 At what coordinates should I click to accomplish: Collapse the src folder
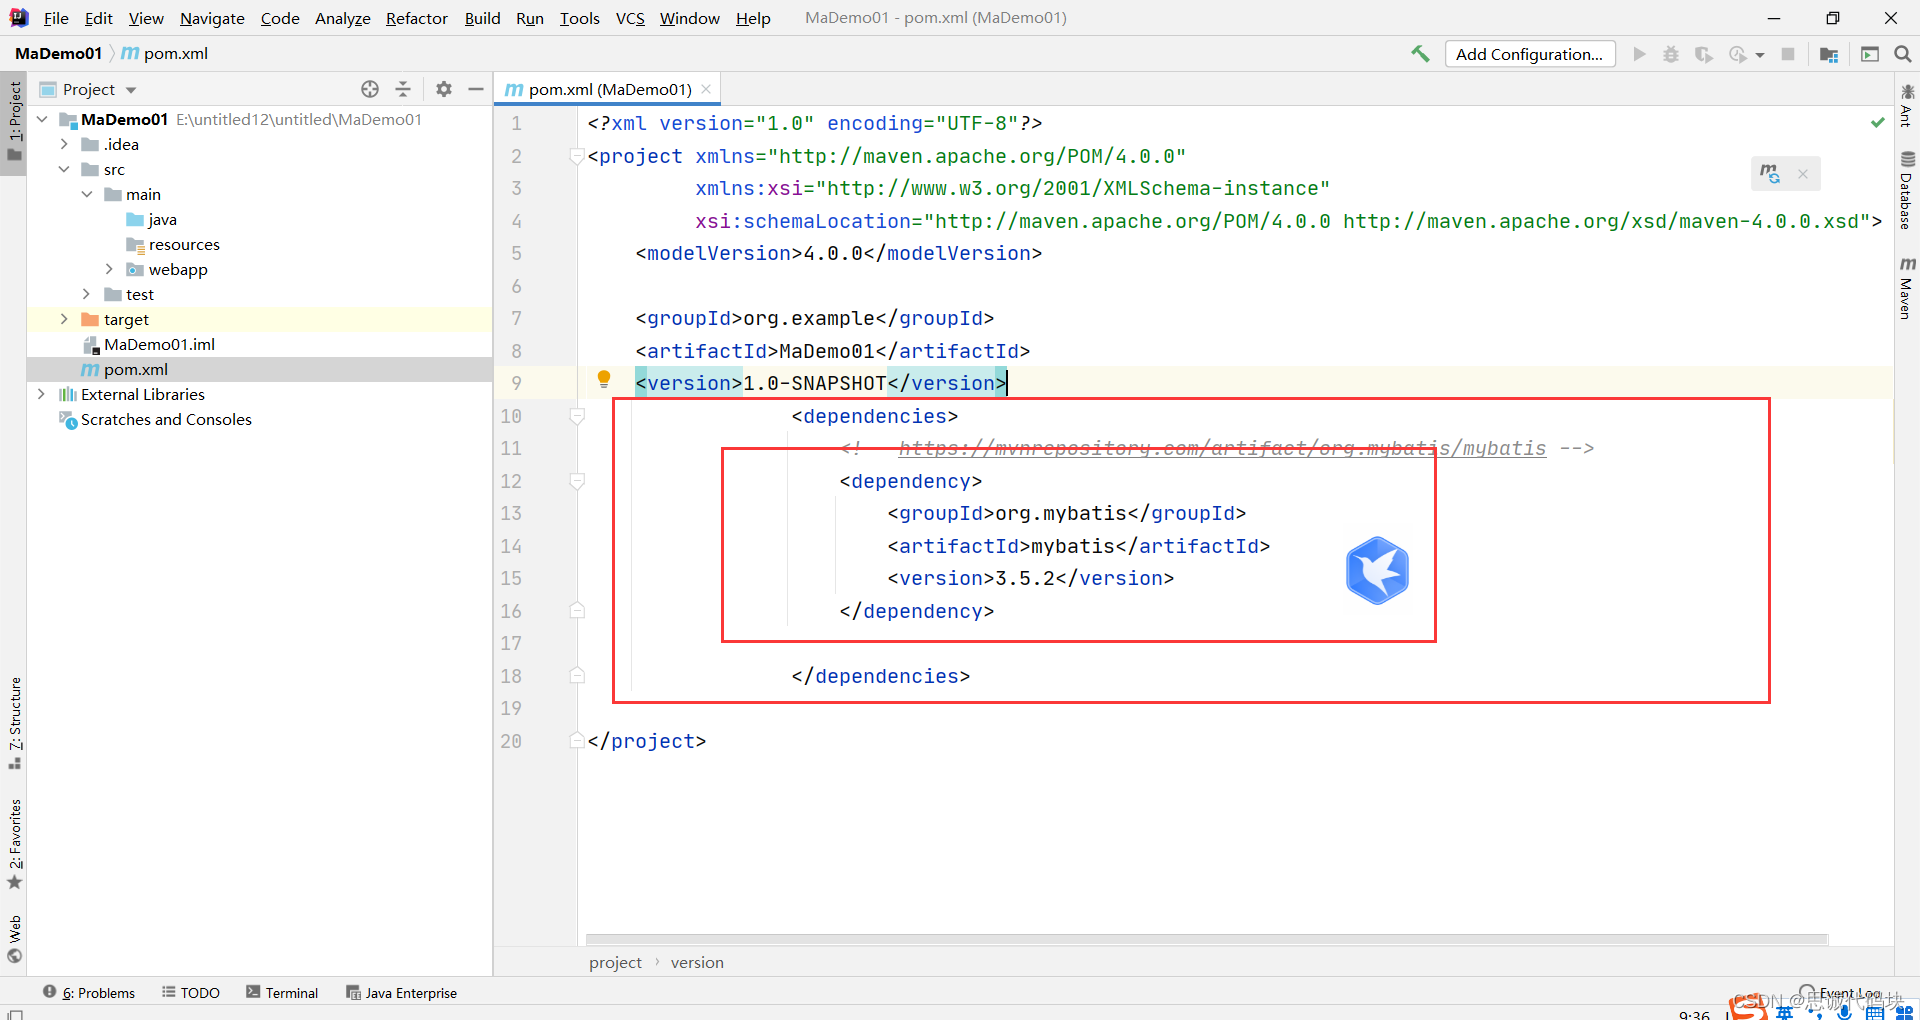(x=64, y=169)
